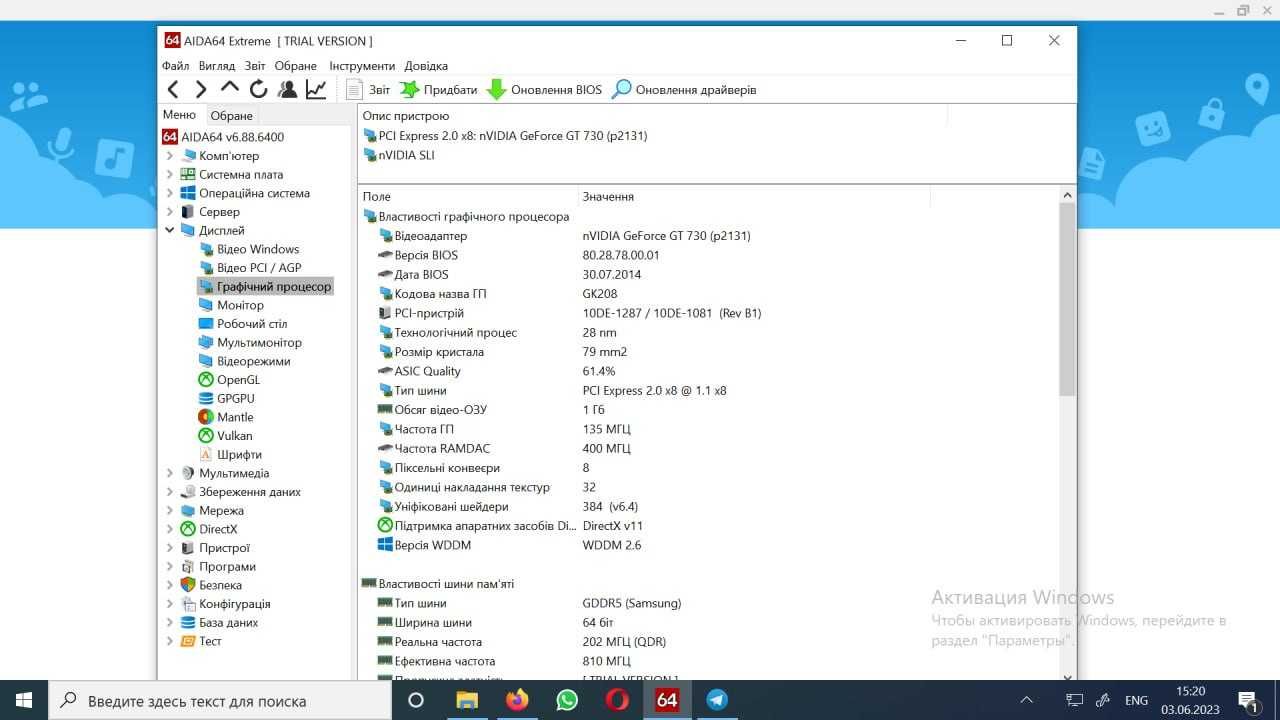
Task: Expand the Операційна система tree node
Action: coord(170,193)
